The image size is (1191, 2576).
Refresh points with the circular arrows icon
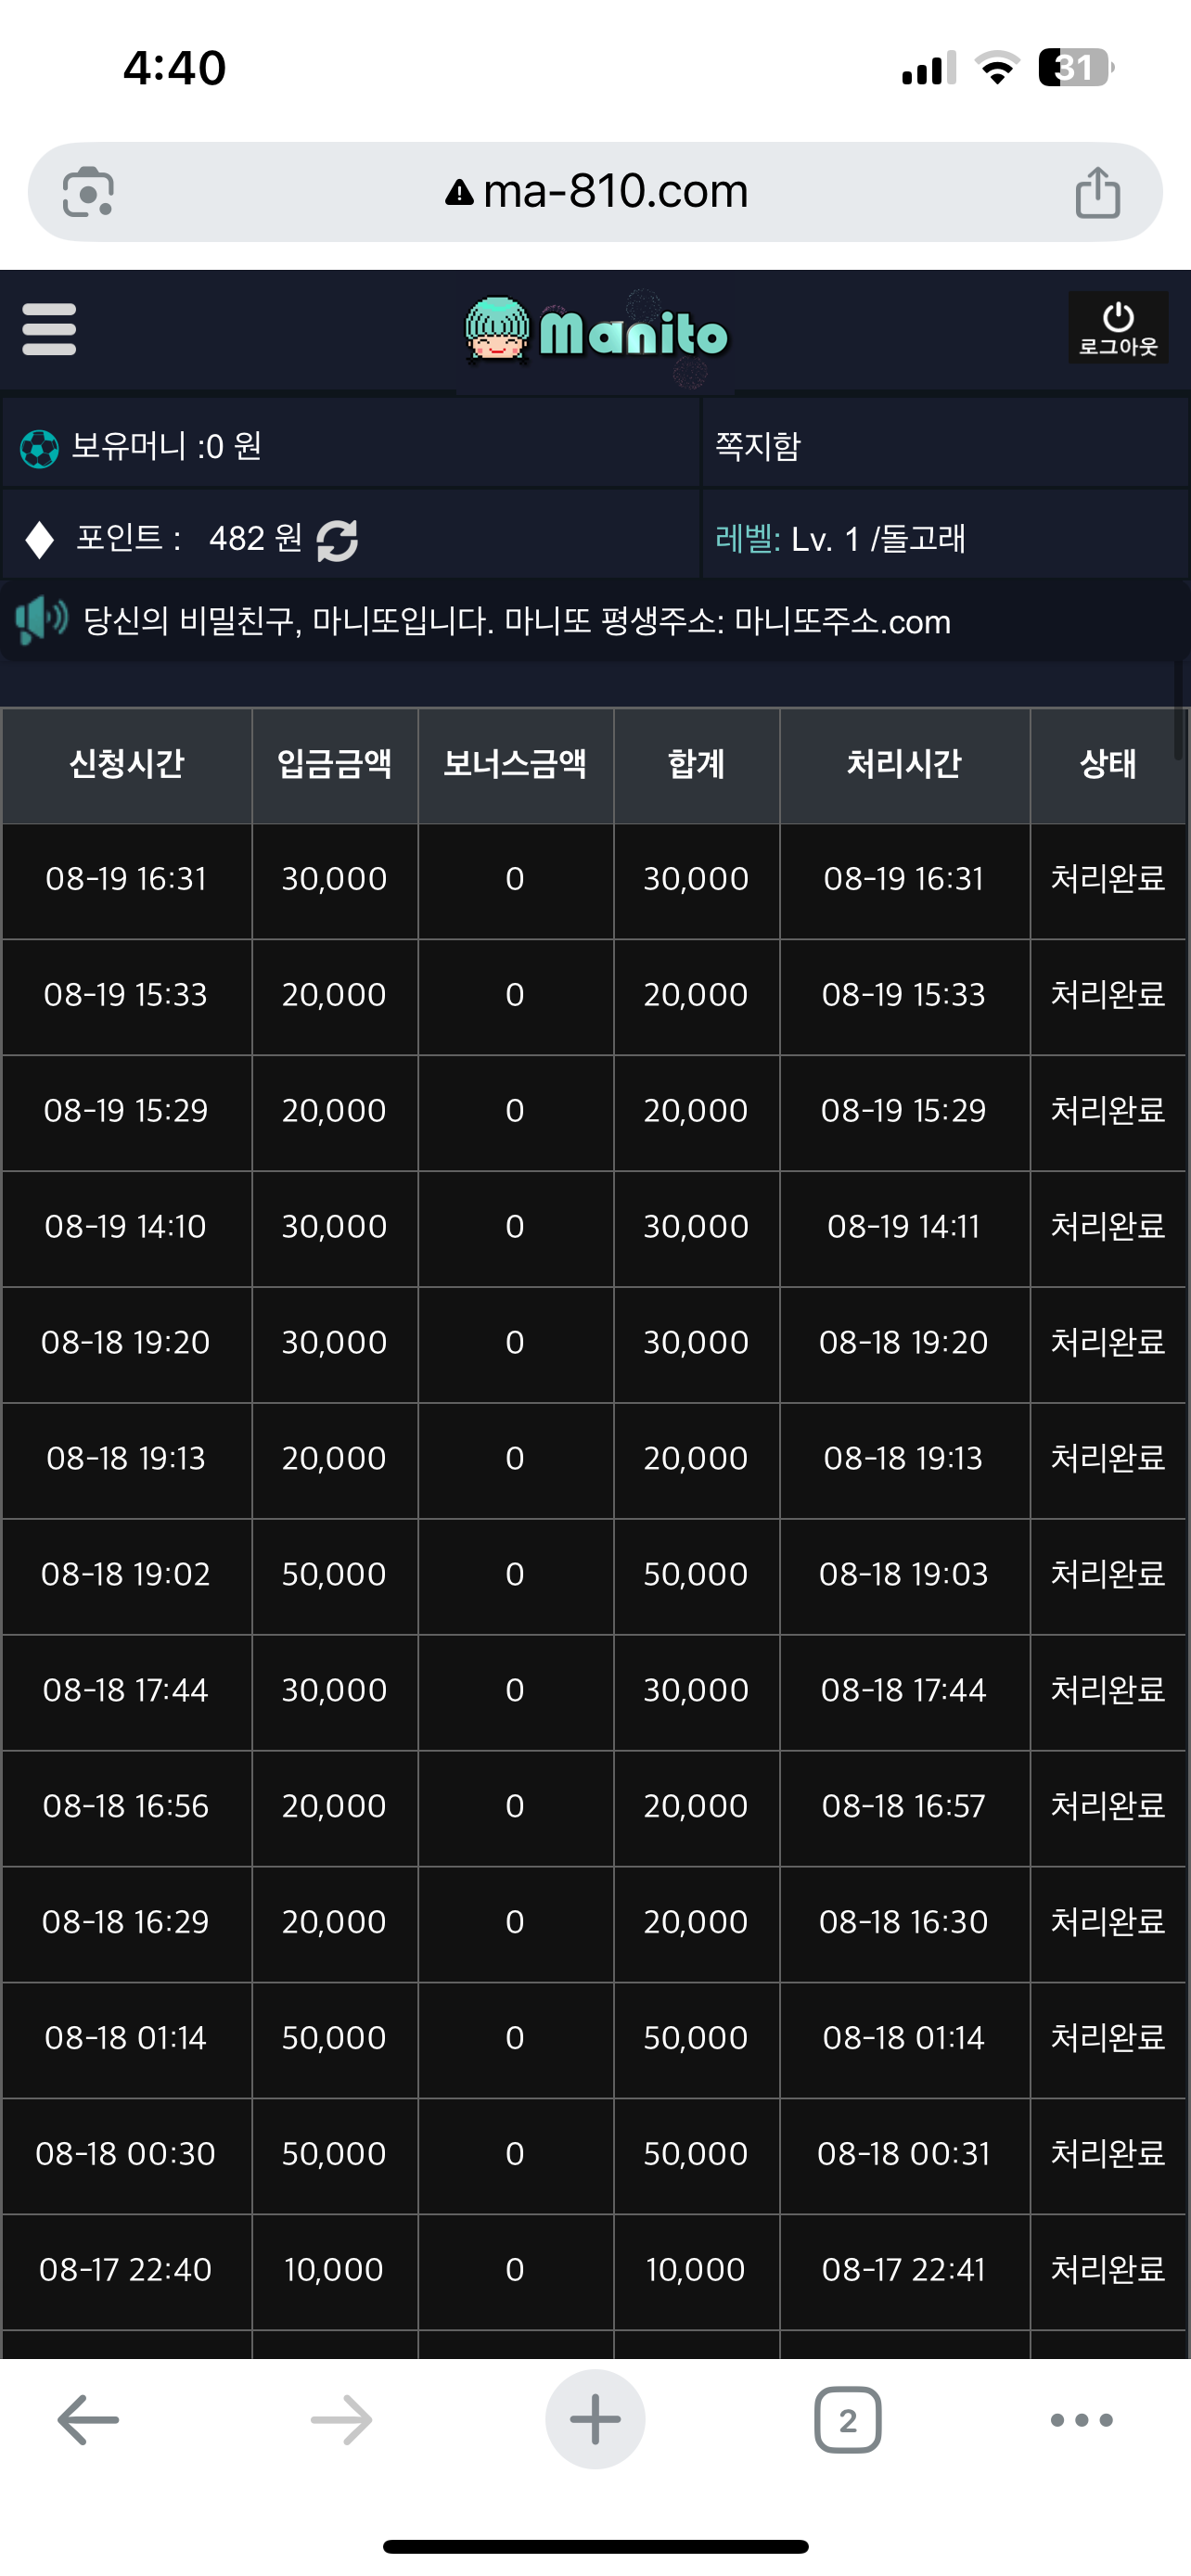(337, 540)
